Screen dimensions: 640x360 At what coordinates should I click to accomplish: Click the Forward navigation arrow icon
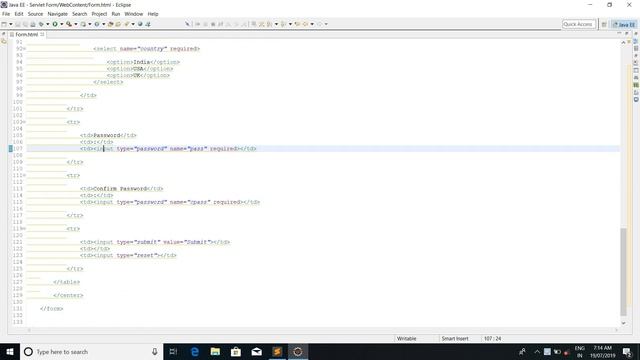[x=319, y=24]
